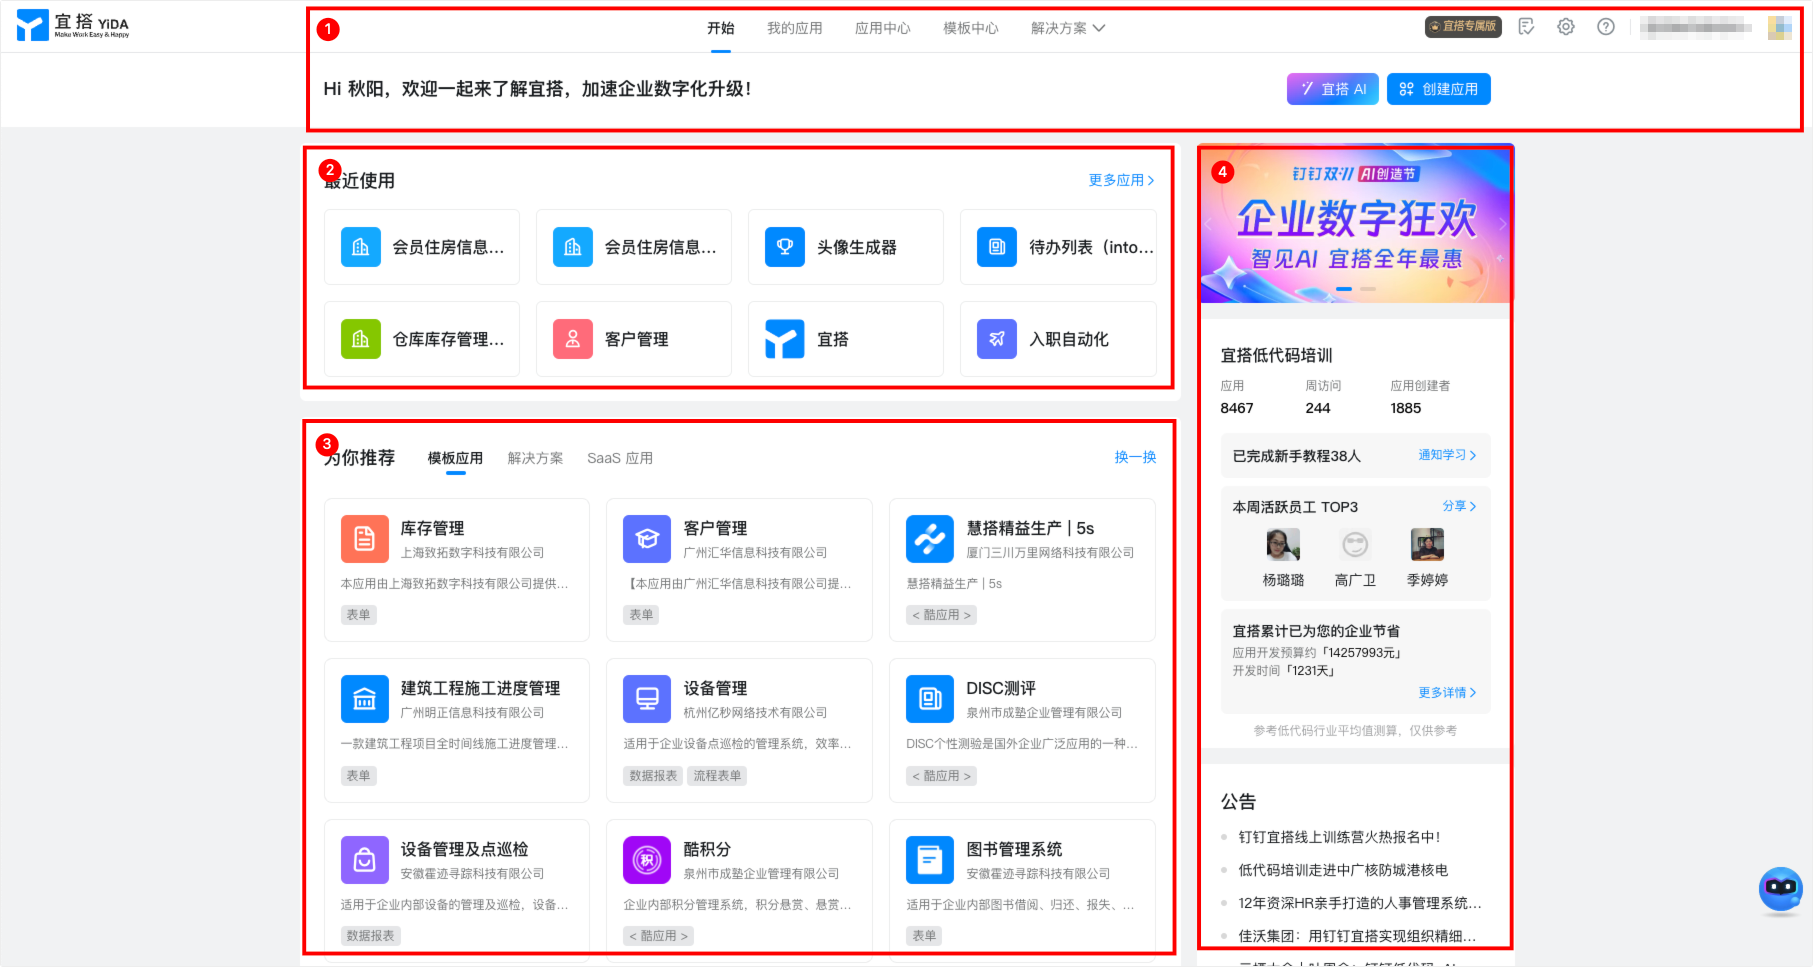This screenshot has height=967, width=1813.
Task: Open the second 会员住房信息 app tile
Action: [634, 247]
